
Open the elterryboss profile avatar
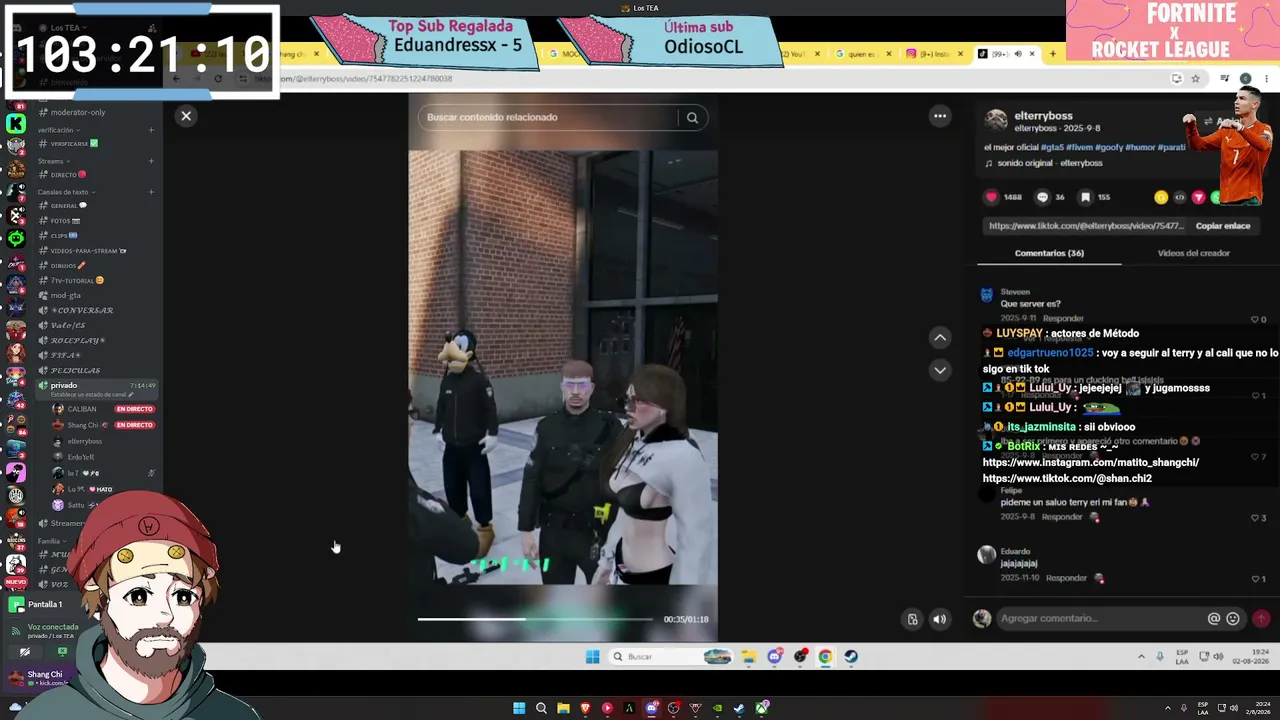996,121
